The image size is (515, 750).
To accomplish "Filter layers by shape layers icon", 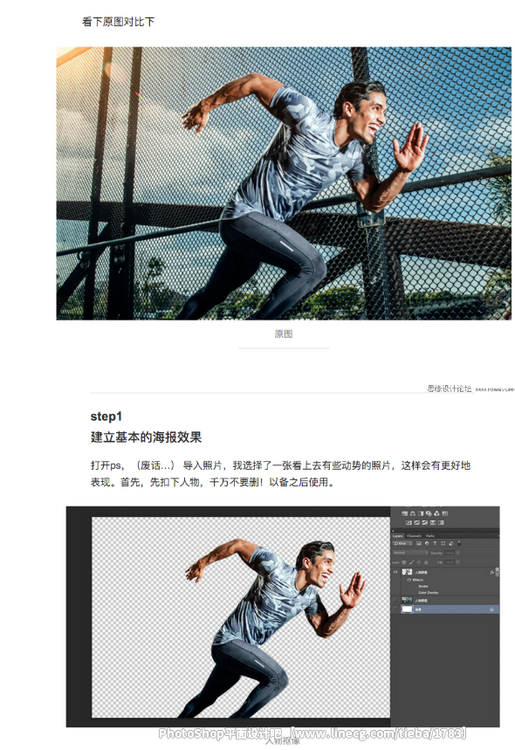I will tap(443, 543).
